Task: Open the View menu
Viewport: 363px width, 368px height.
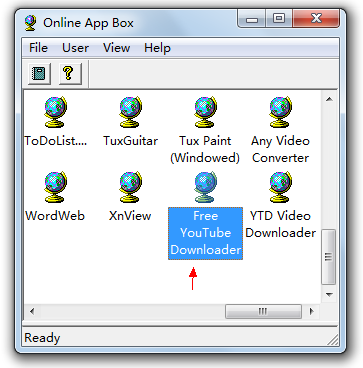Action: [116, 48]
